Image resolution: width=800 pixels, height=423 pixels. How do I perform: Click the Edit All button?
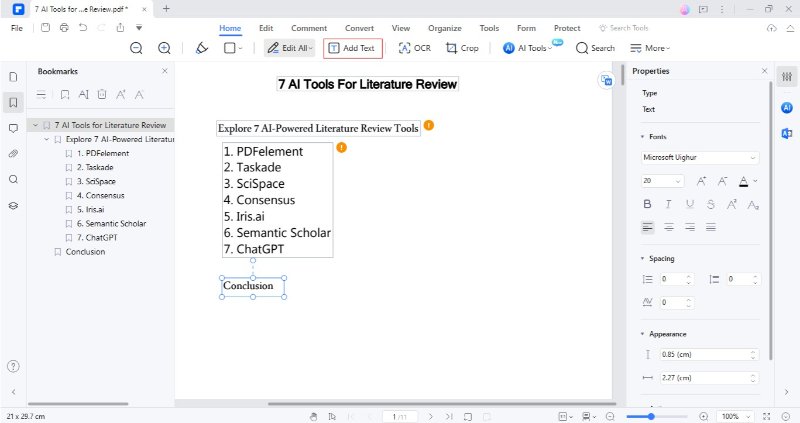[290, 48]
